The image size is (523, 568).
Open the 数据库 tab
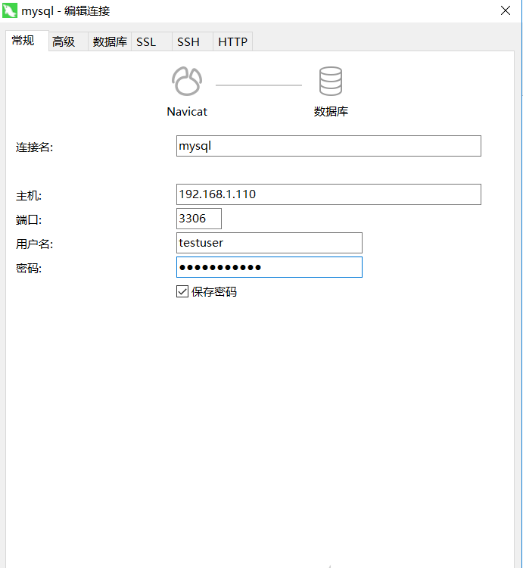[110, 42]
